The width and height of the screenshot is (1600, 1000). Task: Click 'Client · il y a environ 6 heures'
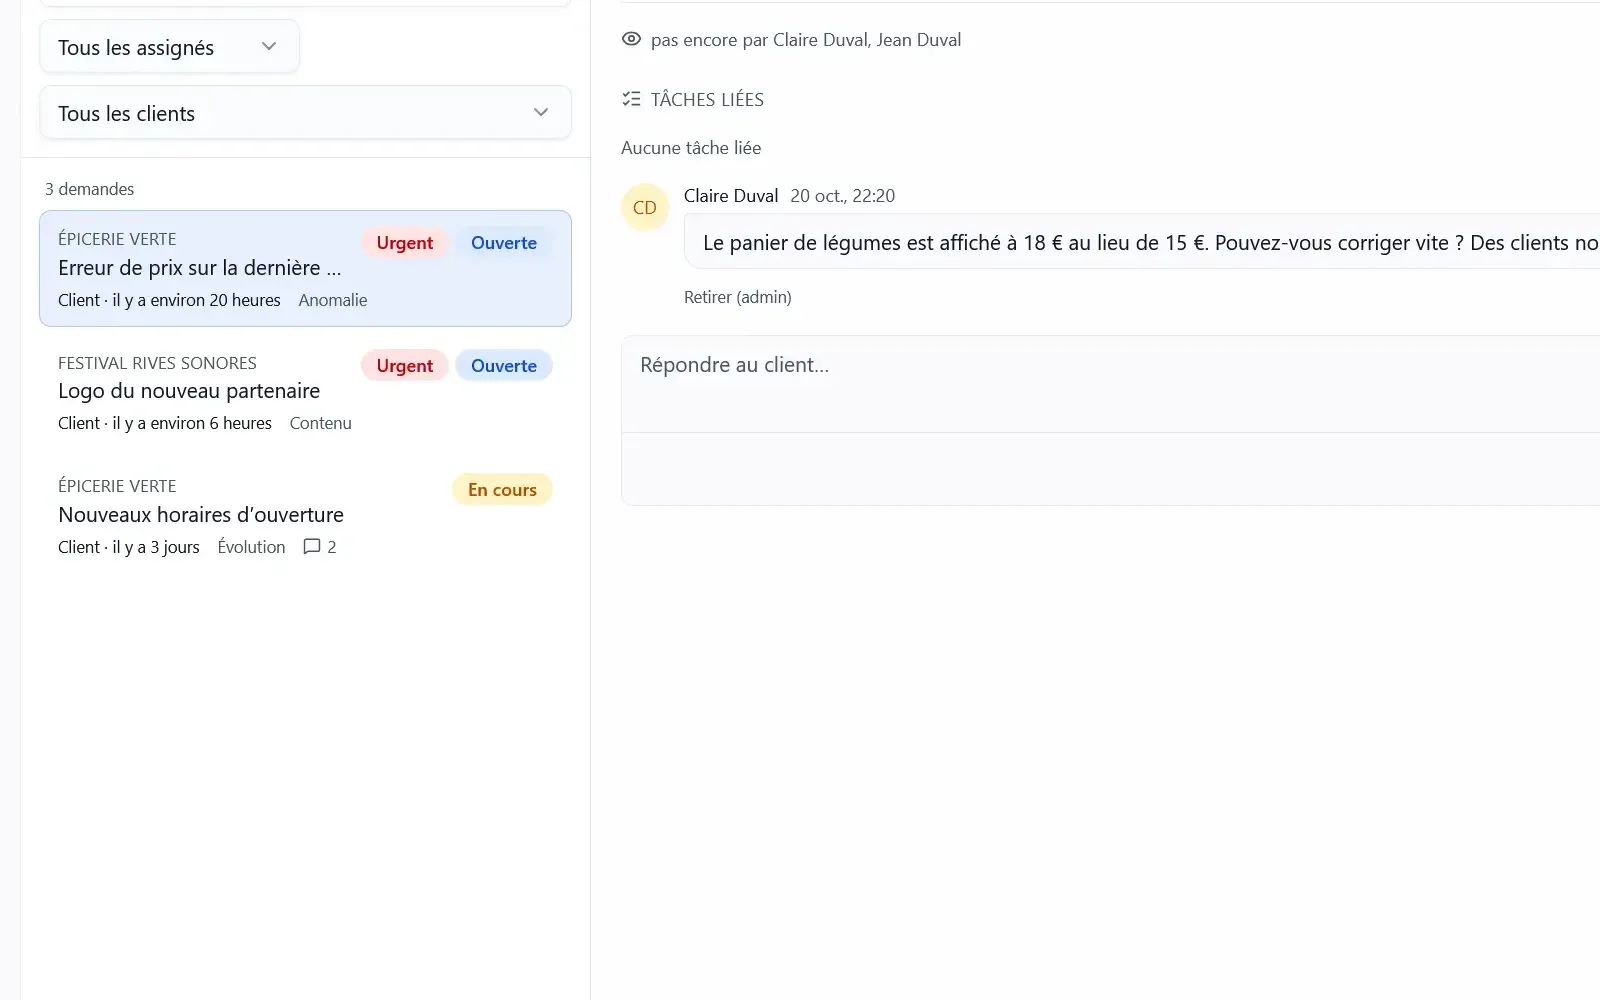165,423
